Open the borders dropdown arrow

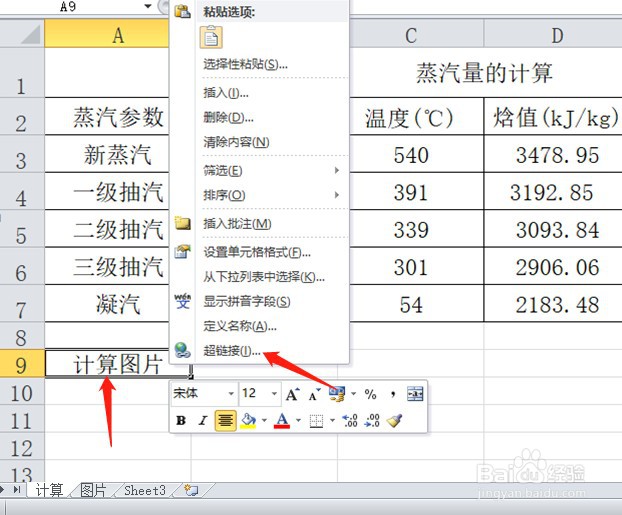tap(332, 421)
